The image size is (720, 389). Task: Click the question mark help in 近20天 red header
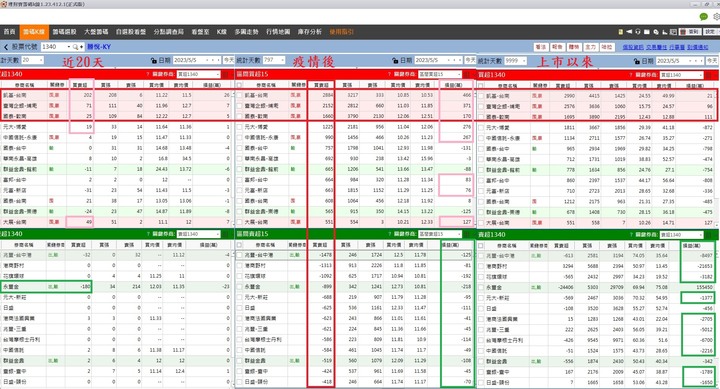(148, 74)
